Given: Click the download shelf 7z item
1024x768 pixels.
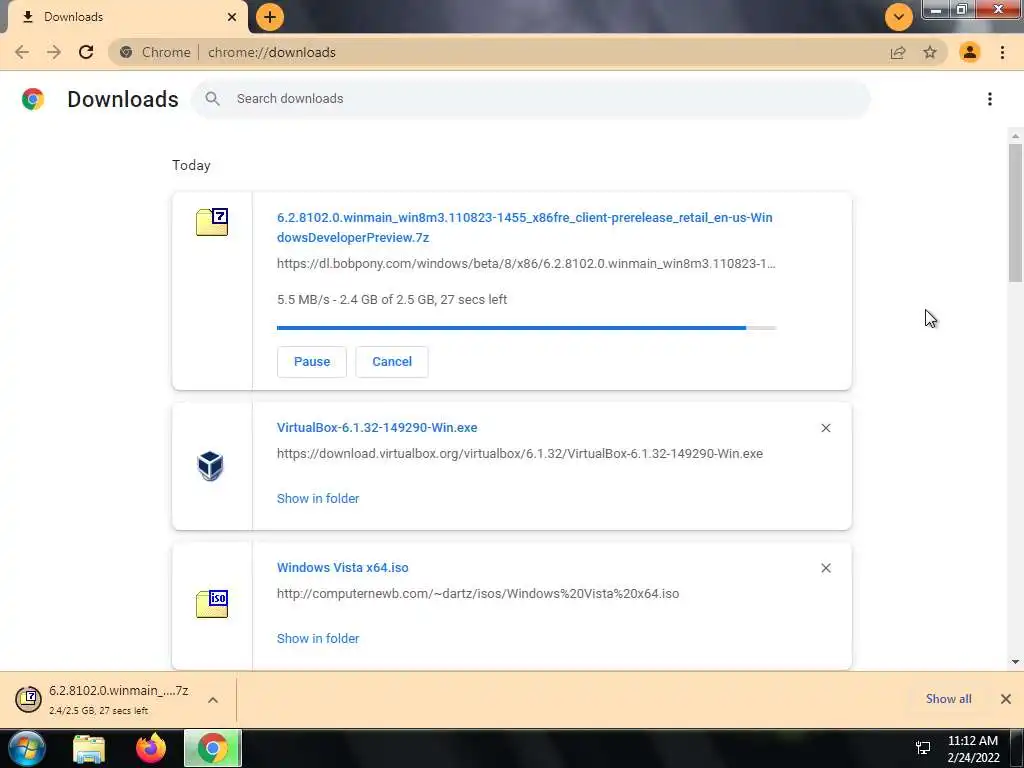Looking at the screenshot, I should [103, 699].
